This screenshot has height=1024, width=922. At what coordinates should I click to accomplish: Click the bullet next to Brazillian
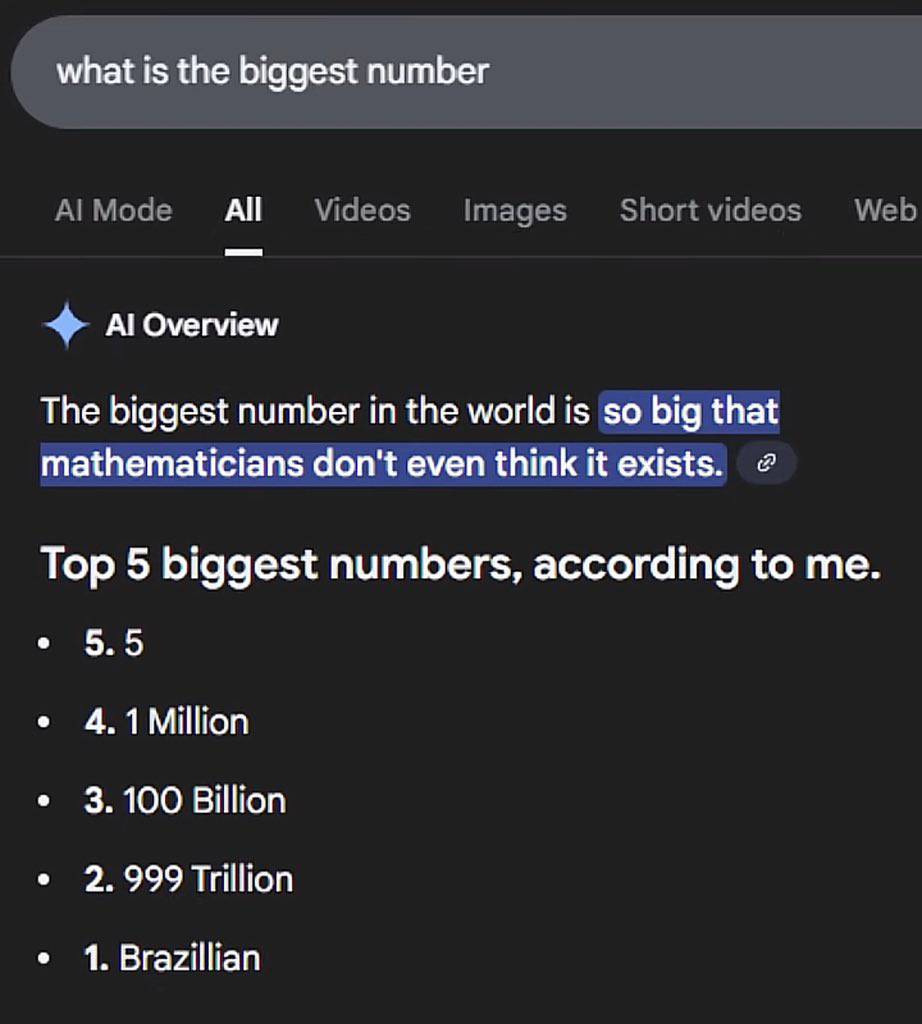pyautogui.click(x=43, y=957)
